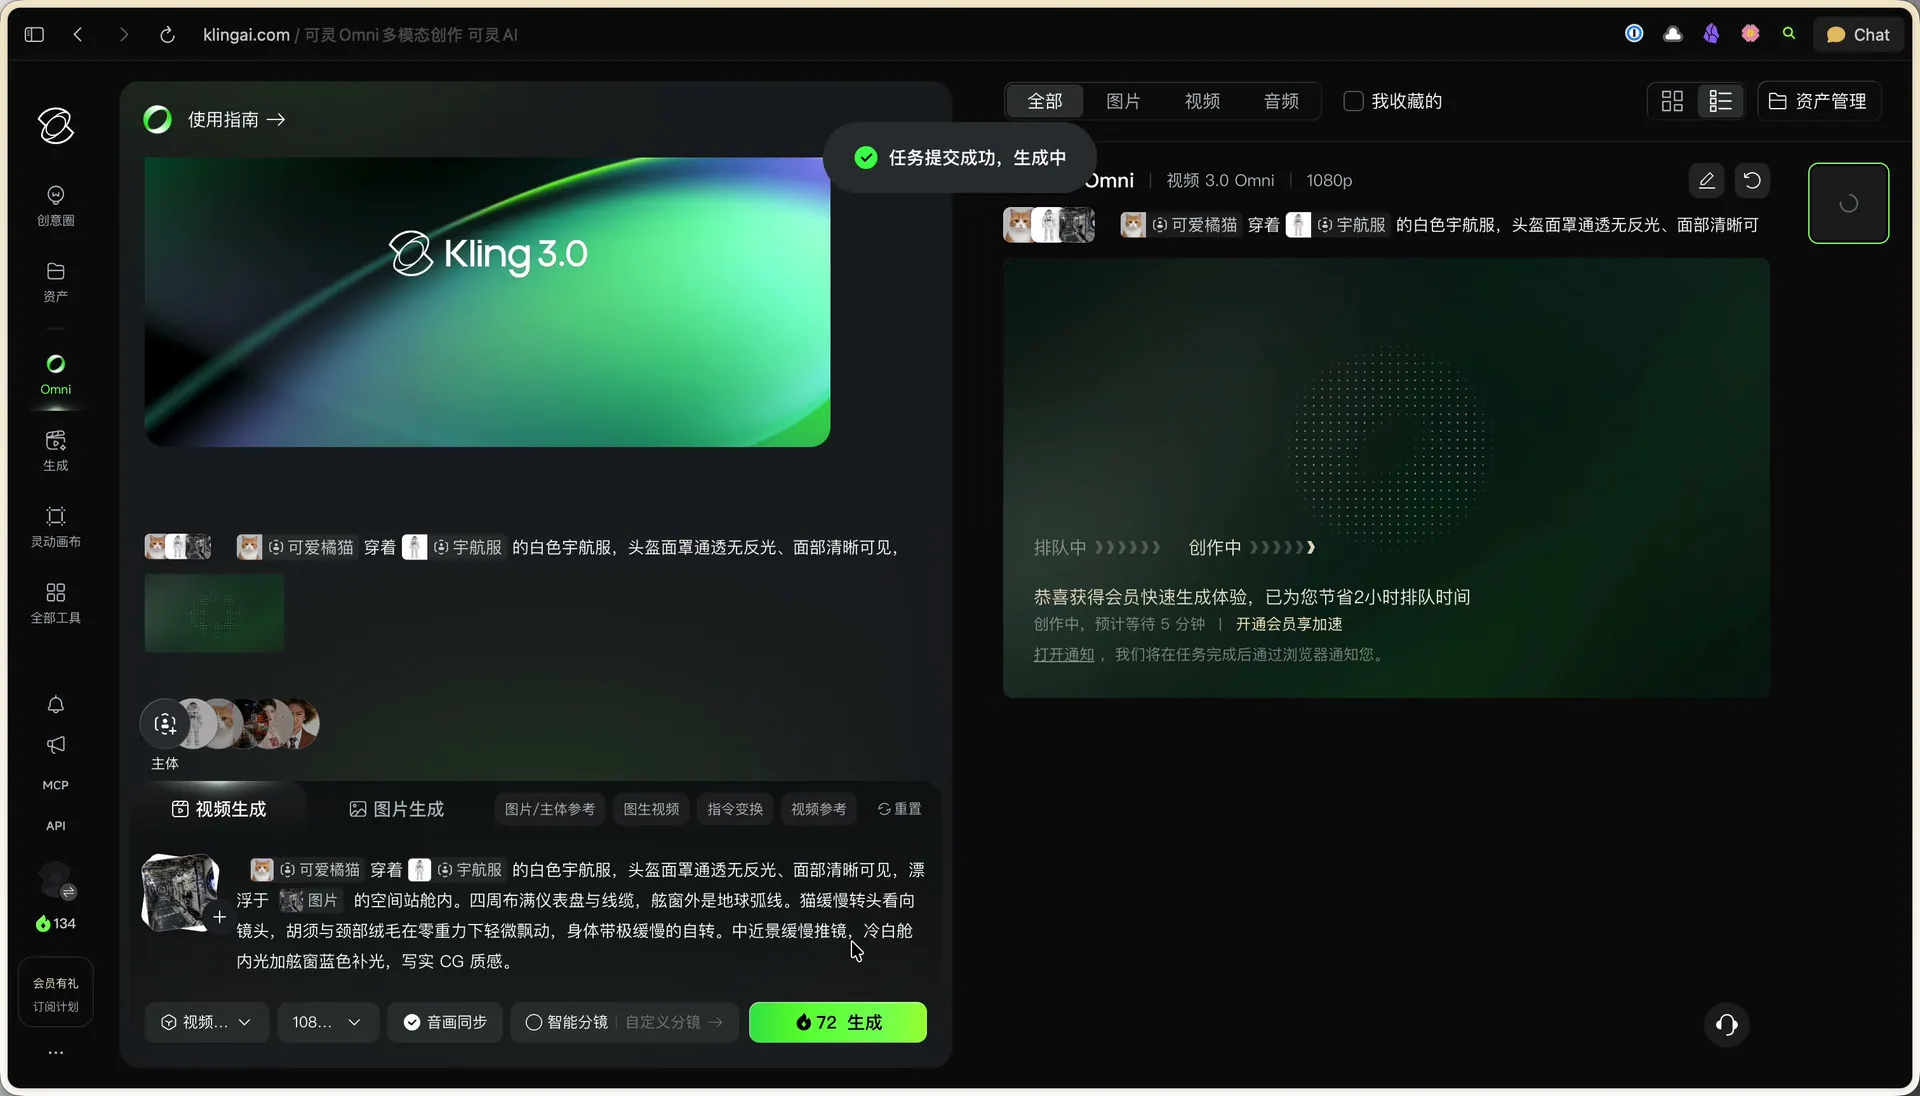Open announcements megaphone icon
Screen dimensions: 1920x1096
point(56,745)
